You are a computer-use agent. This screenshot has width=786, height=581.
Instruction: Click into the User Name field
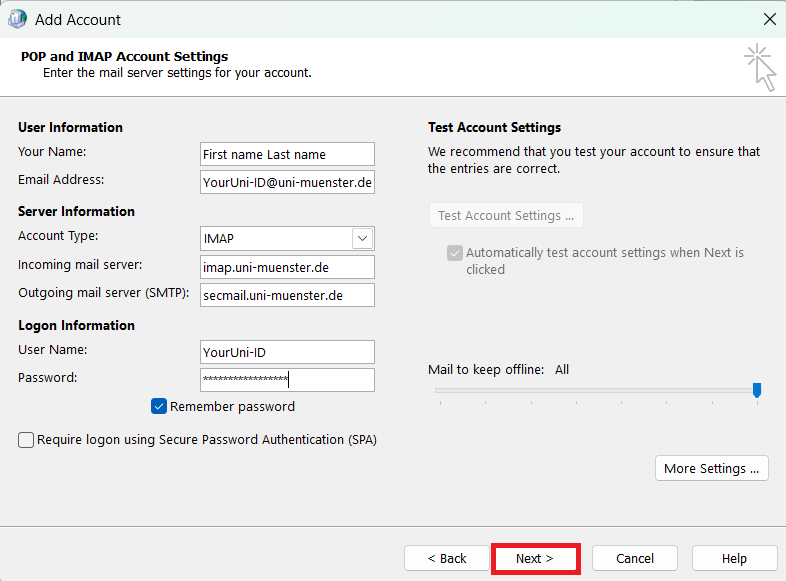(x=287, y=352)
